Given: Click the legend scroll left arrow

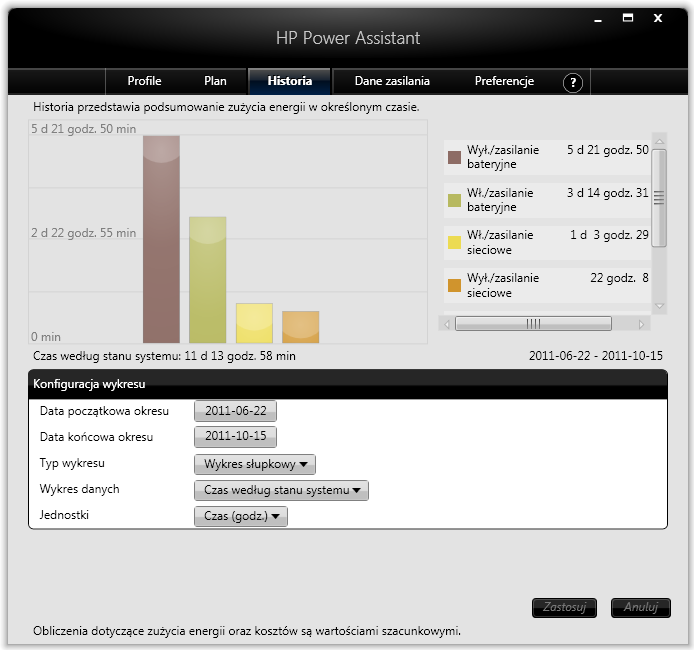Looking at the screenshot, I should pos(447,324).
